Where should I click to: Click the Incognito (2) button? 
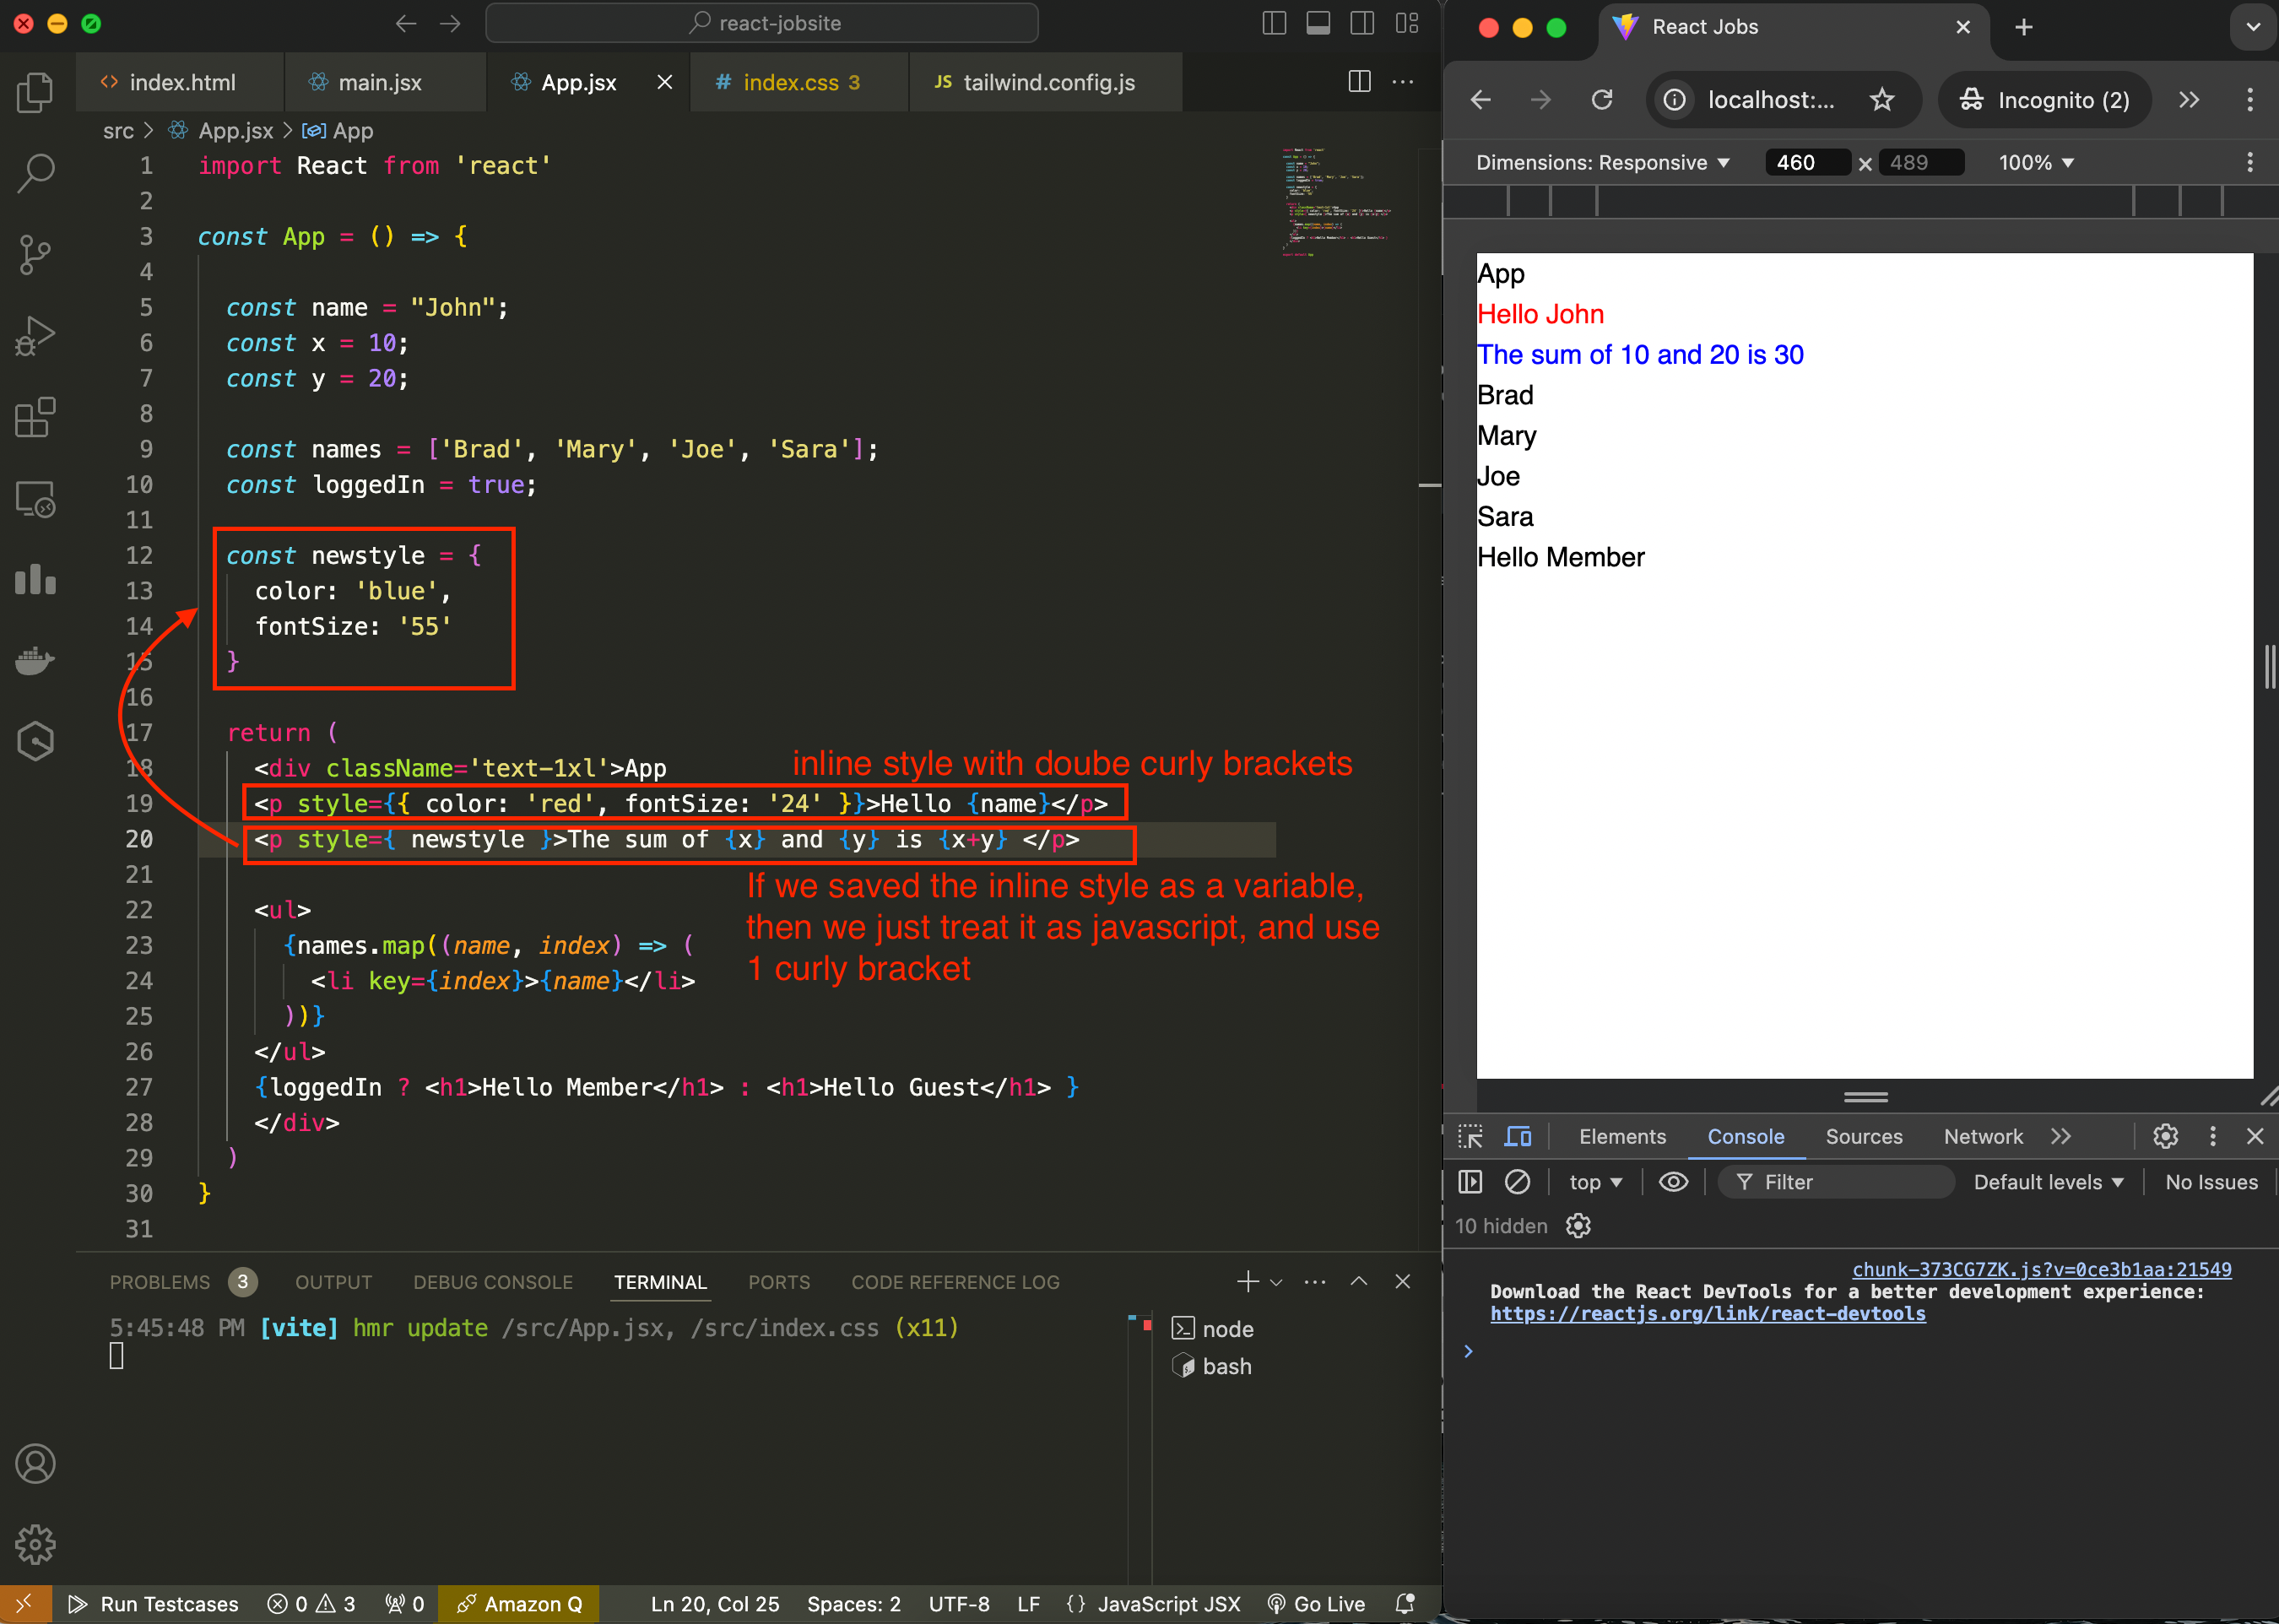tap(2045, 100)
